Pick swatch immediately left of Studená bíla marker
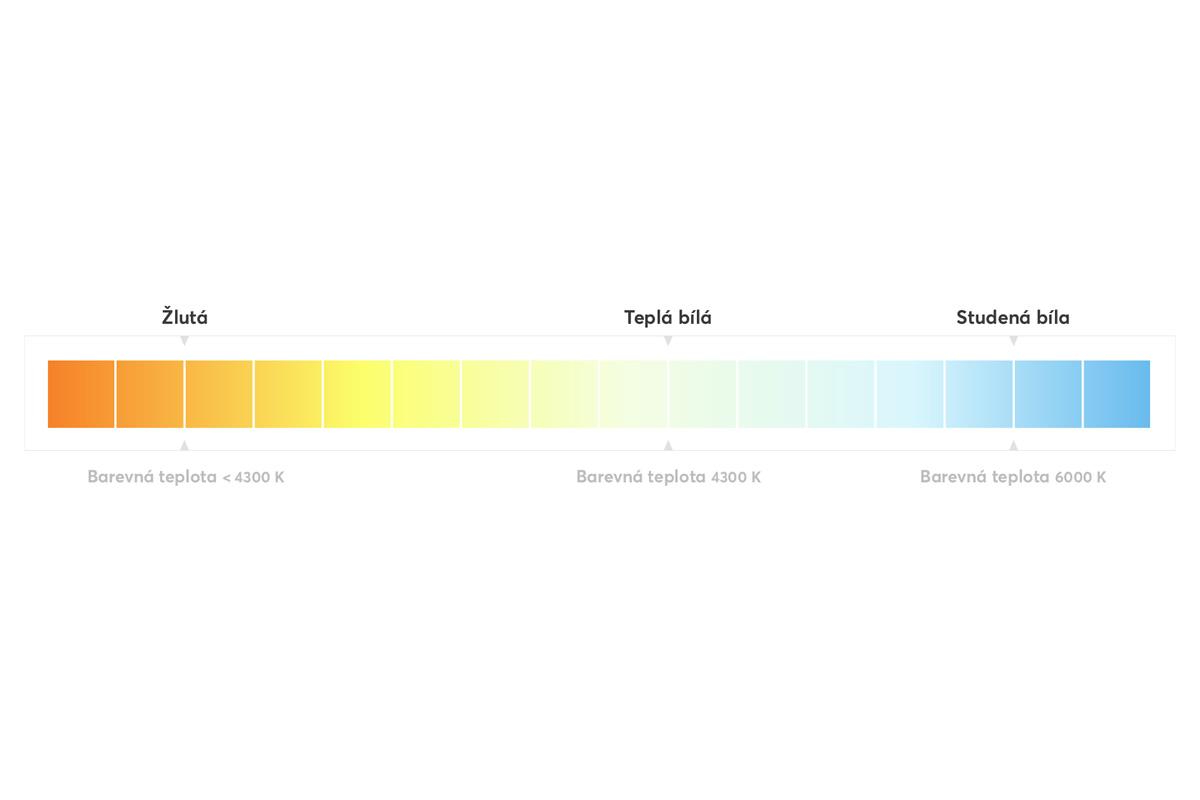 click(x=979, y=394)
